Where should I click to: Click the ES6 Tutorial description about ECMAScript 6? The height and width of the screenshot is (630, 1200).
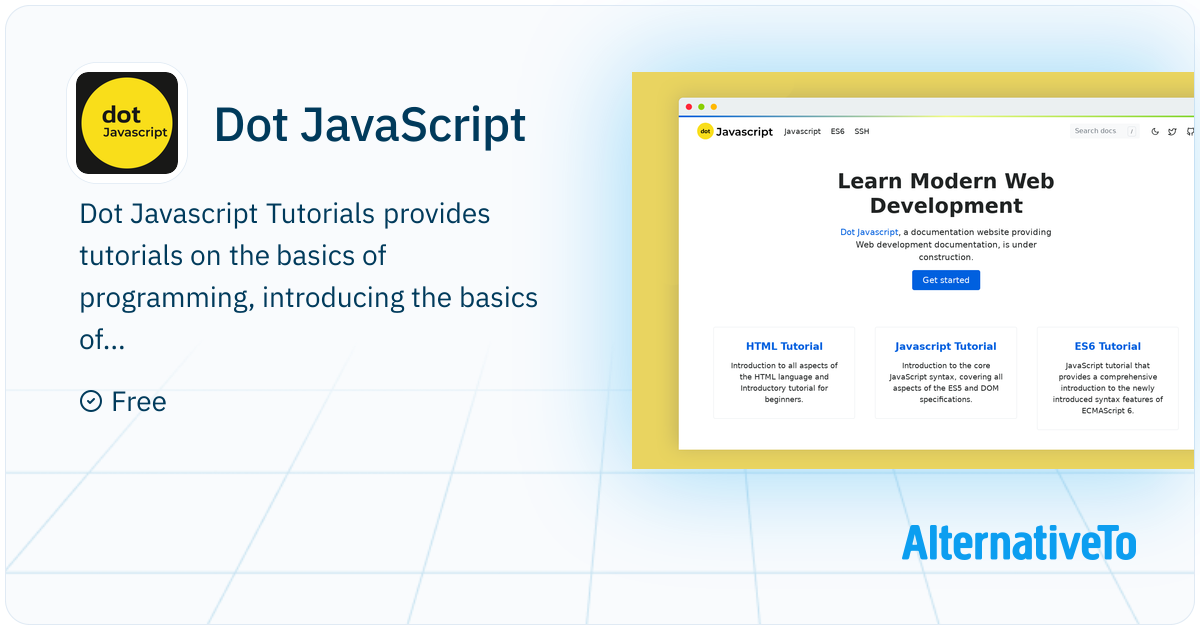pyautogui.click(x=1107, y=388)
